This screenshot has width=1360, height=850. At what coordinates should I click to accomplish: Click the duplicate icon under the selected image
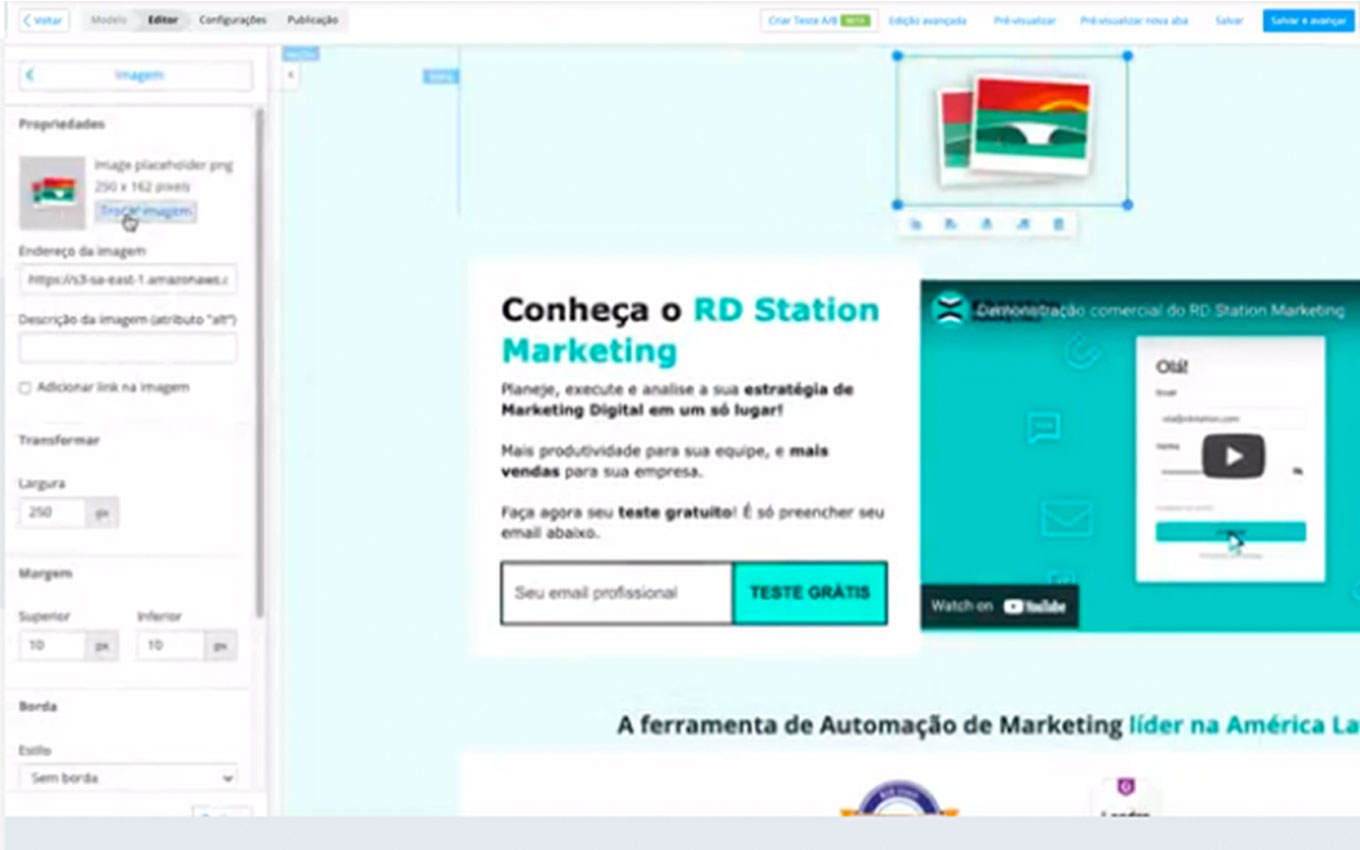coord(915,225)
